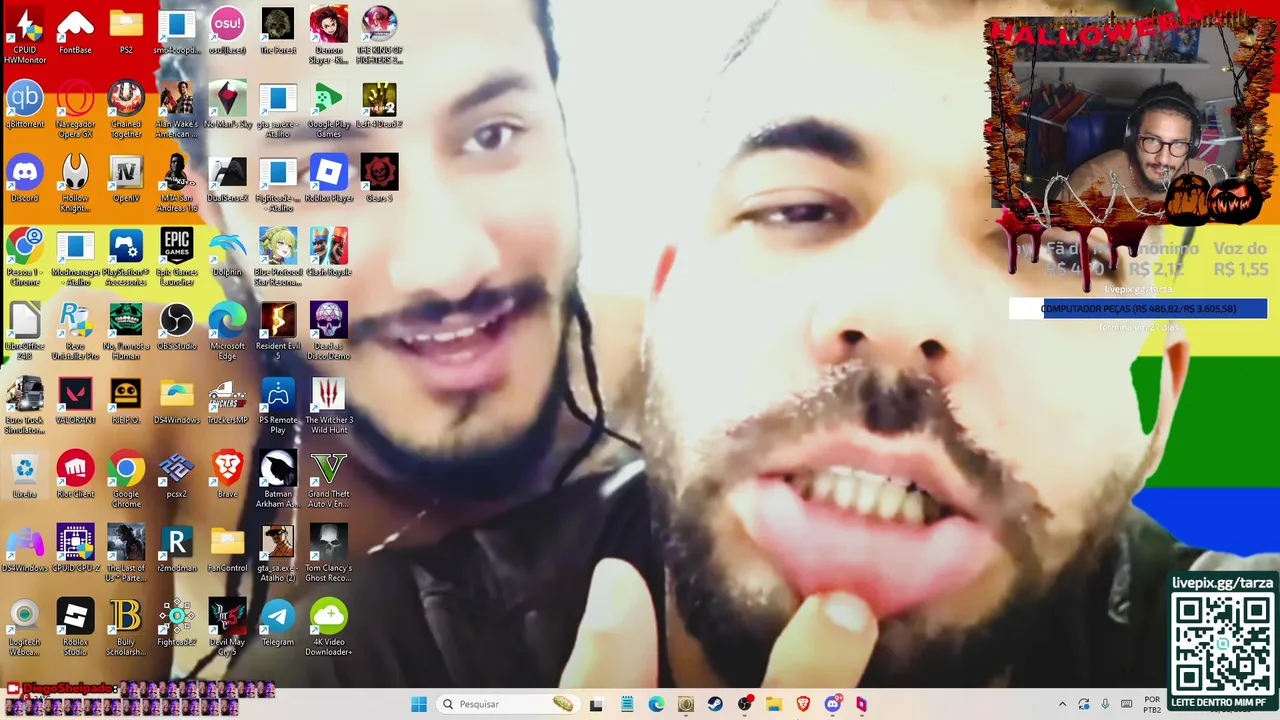This screenshot has width=1280, height=720.
Task: Launch PlayStation Accessories desktop icon
Action: click(x=126, y=257)
